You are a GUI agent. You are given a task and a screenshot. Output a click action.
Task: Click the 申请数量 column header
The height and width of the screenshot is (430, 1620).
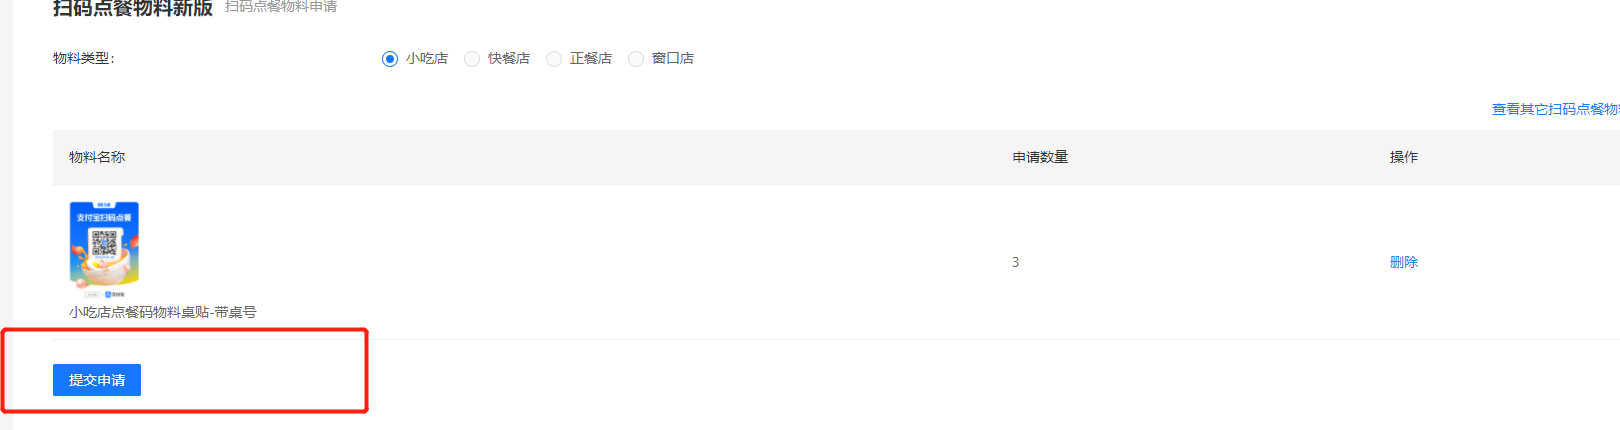pos(1040,157)
